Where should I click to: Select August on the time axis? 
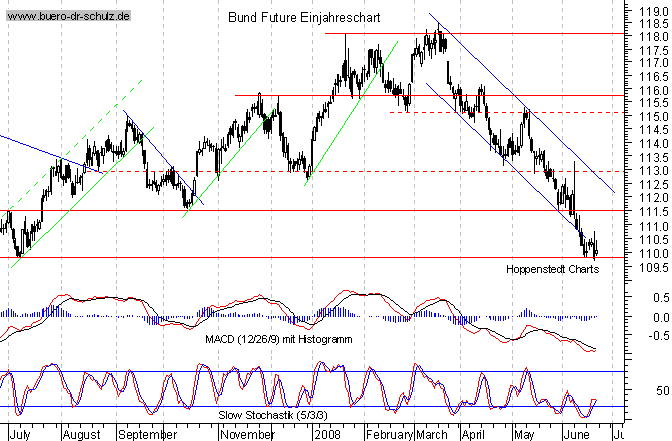click(82, 435)
